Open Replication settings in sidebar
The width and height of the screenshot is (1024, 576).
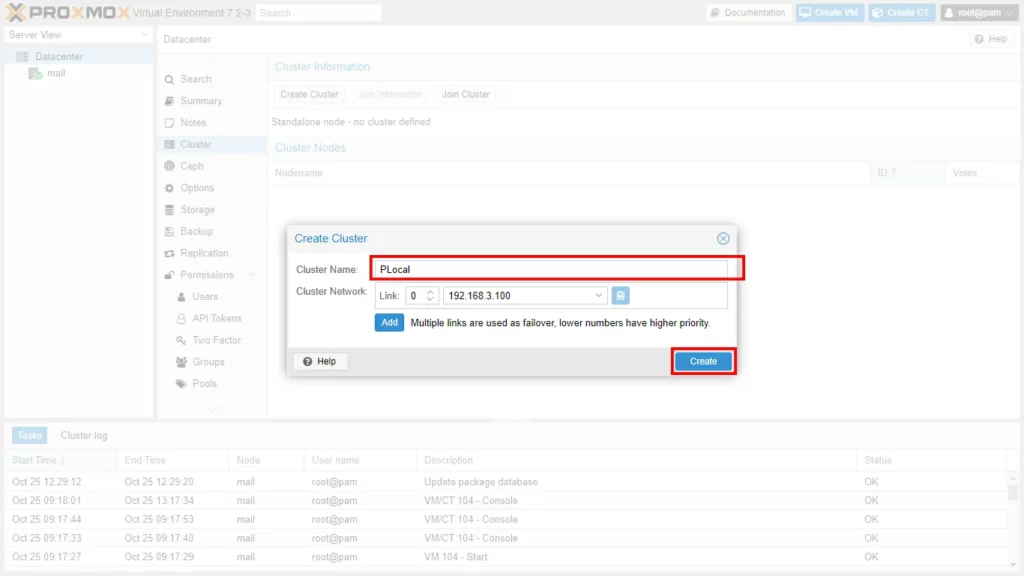(x=204, y=253)
